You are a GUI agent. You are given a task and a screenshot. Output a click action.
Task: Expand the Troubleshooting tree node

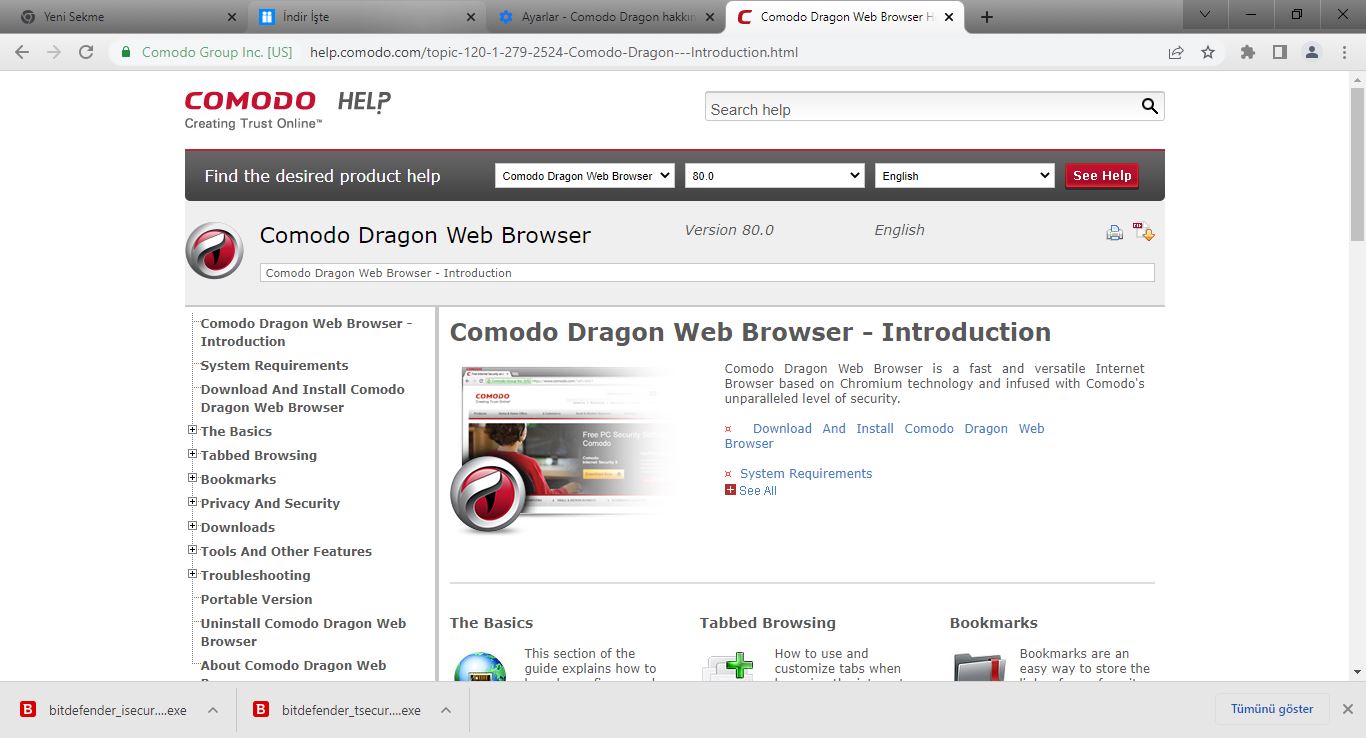192,574
